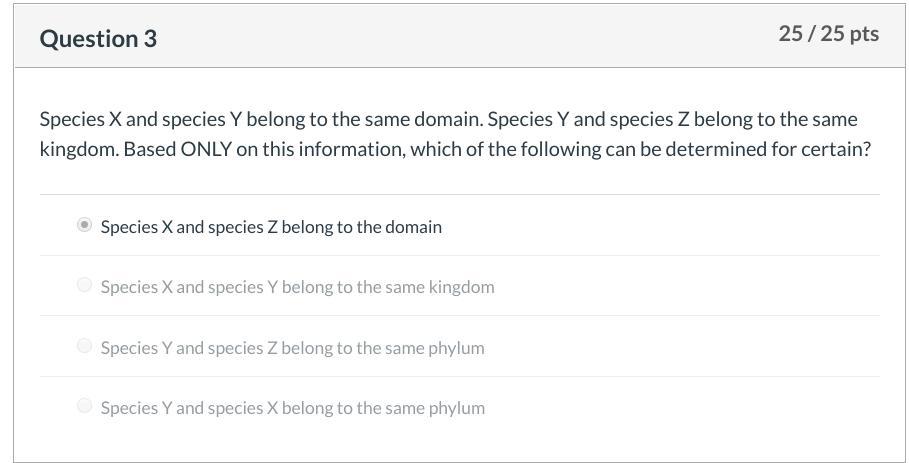Click the word 'domain' in the selected answer
Screen dimensions: 909x463
pos(413,227)
